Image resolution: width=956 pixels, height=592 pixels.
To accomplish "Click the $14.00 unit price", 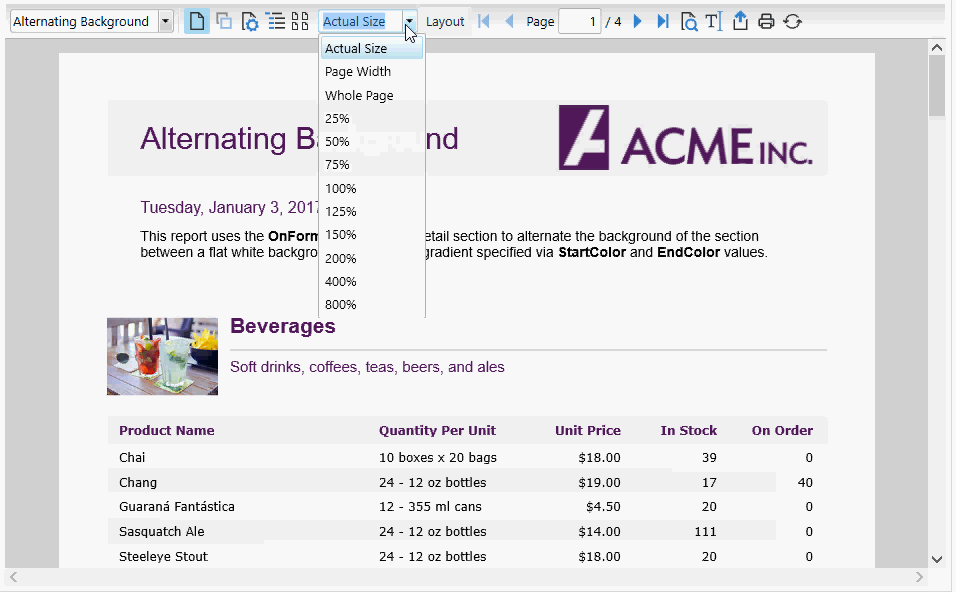I will [x=599, y=532].
